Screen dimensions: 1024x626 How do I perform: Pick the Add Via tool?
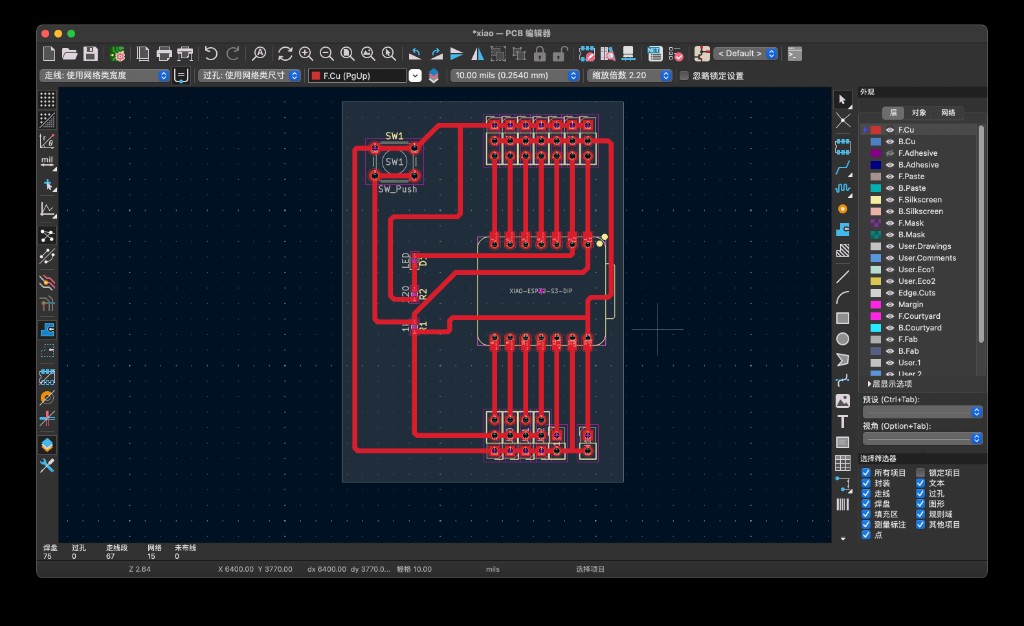842,209
